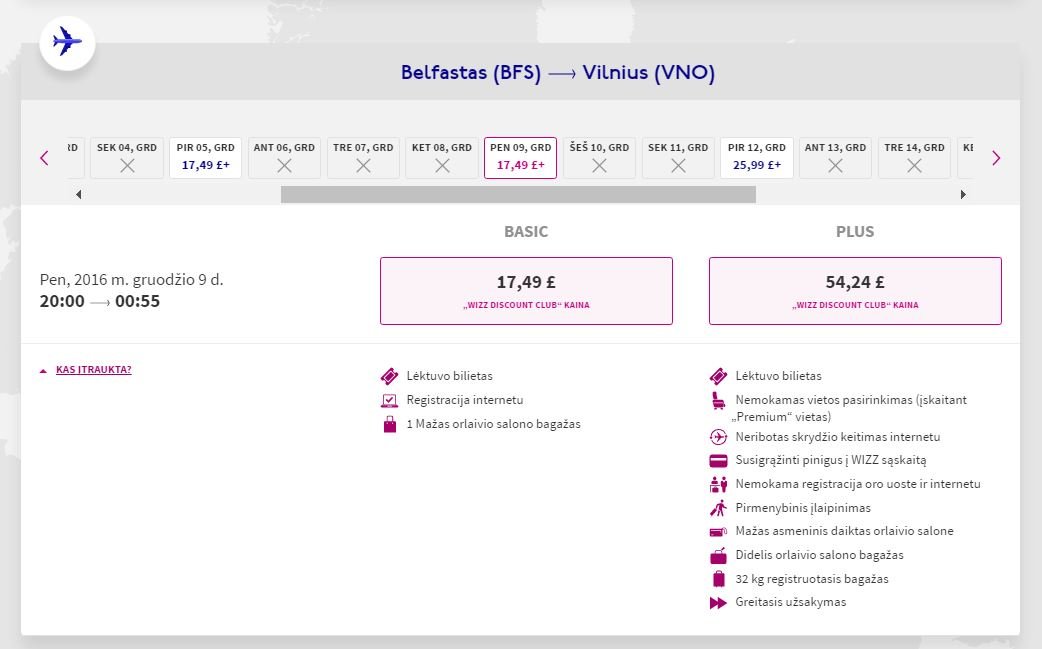
Task: Click the PLUS flight ticket icon
Action: (x=718, y=377)
